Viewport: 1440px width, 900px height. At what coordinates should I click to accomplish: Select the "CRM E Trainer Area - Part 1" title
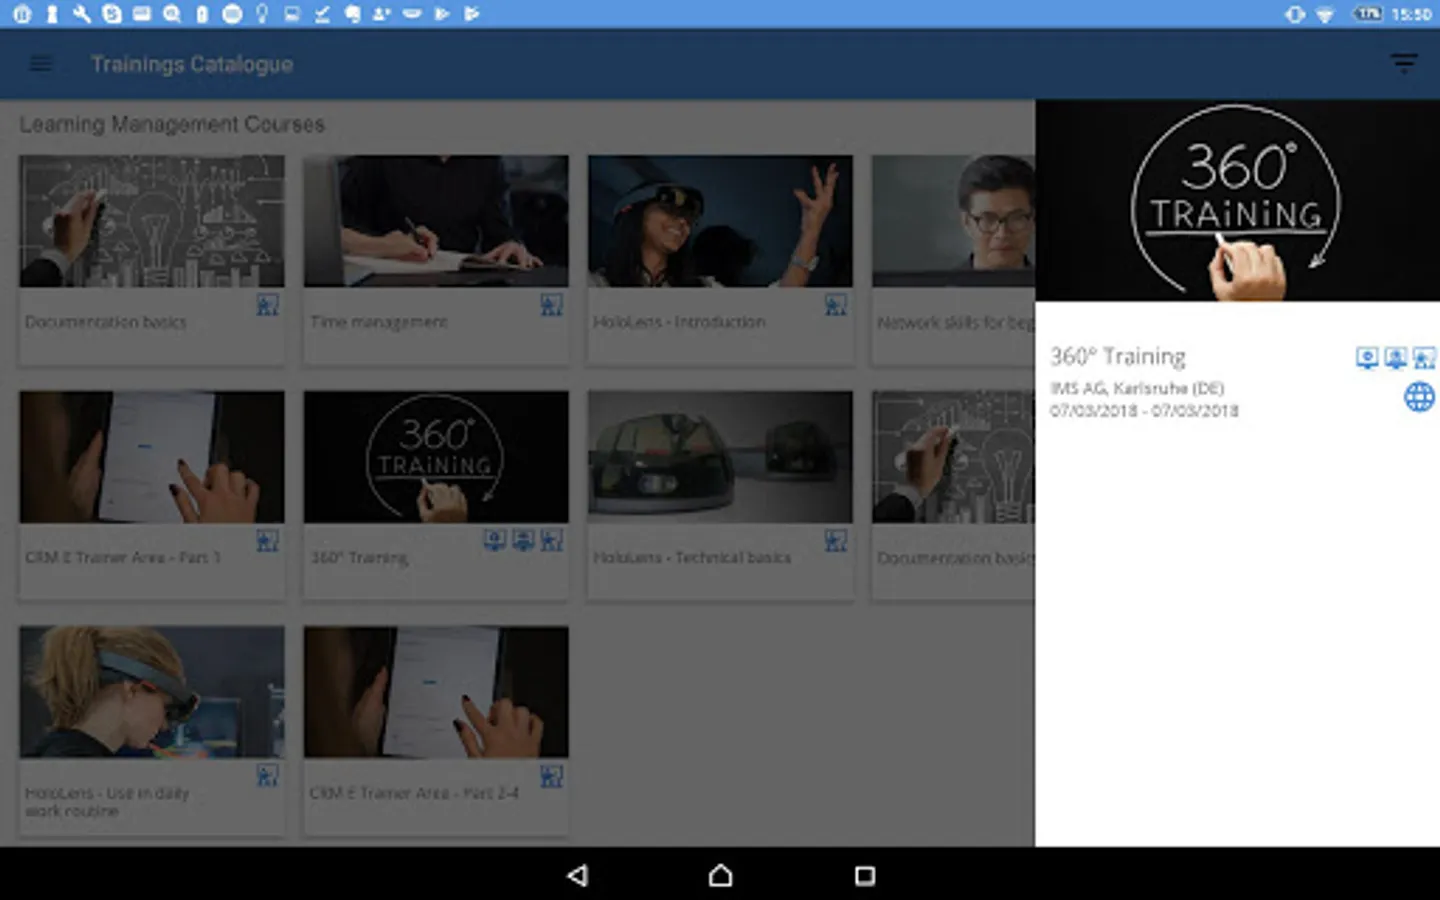tap(123, 557)
